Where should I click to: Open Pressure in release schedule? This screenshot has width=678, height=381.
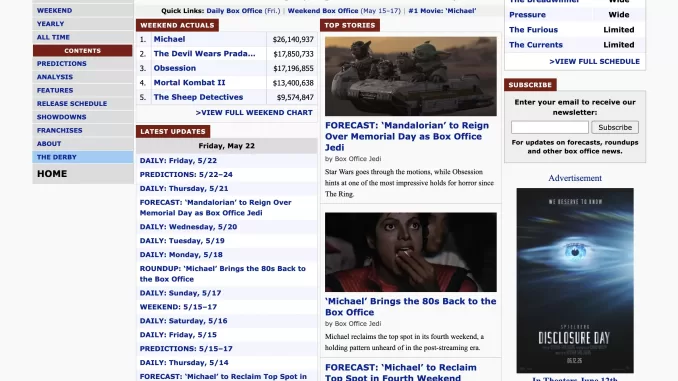[527, 15]
